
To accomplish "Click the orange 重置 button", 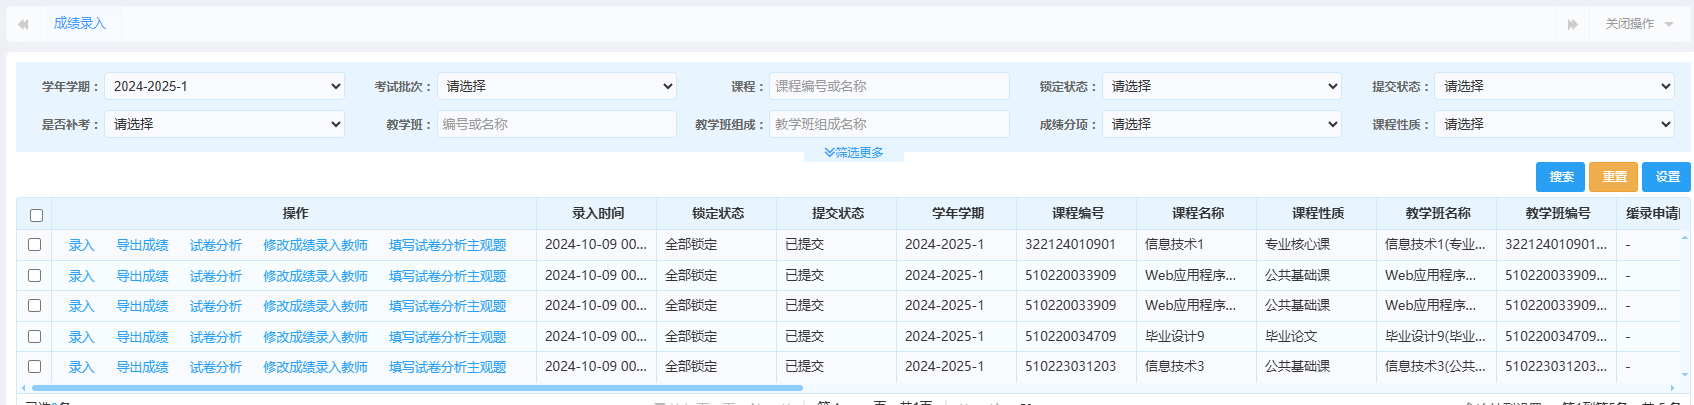I will [1613, 177].
